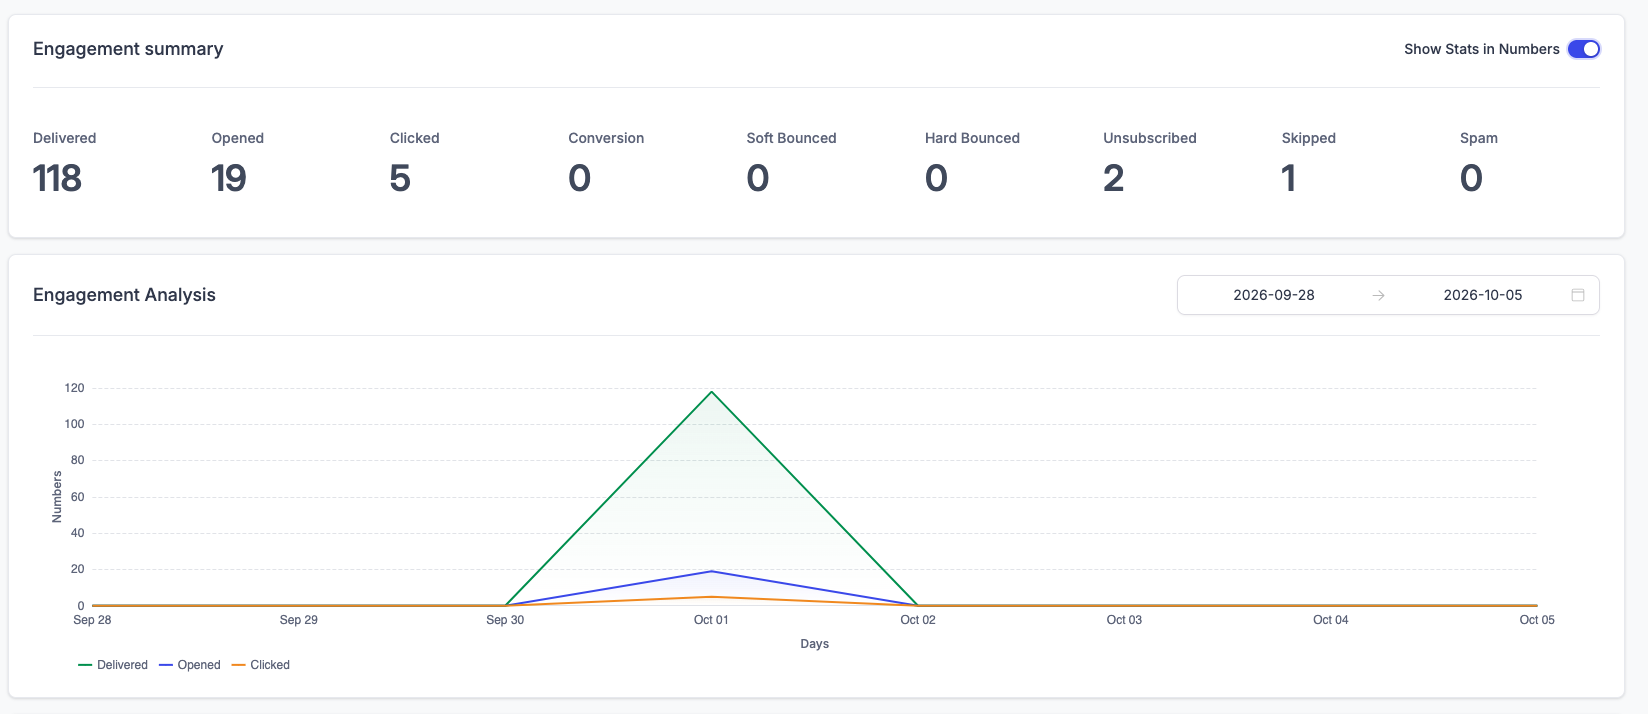Click the 60 y-axis tick label
This screenshot has height=714, width=1648.
[x=78, y=497]
